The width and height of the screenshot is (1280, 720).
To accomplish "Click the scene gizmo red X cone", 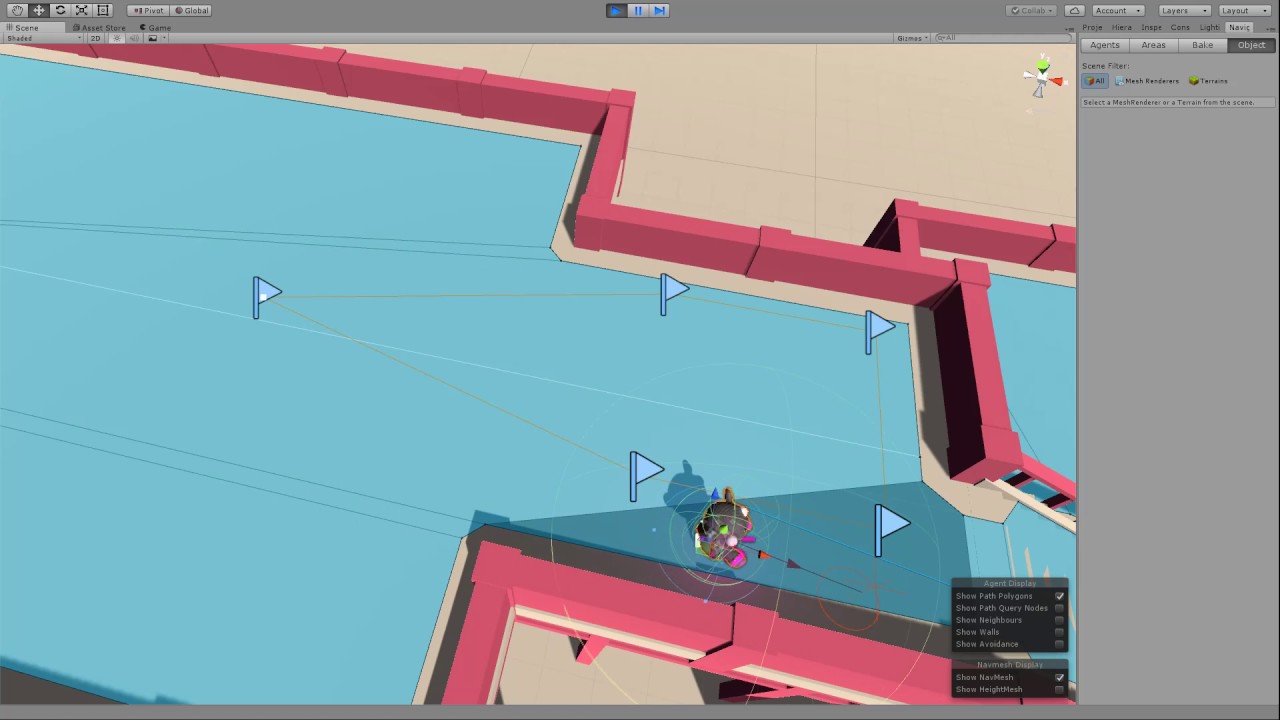I will 1057,81.
